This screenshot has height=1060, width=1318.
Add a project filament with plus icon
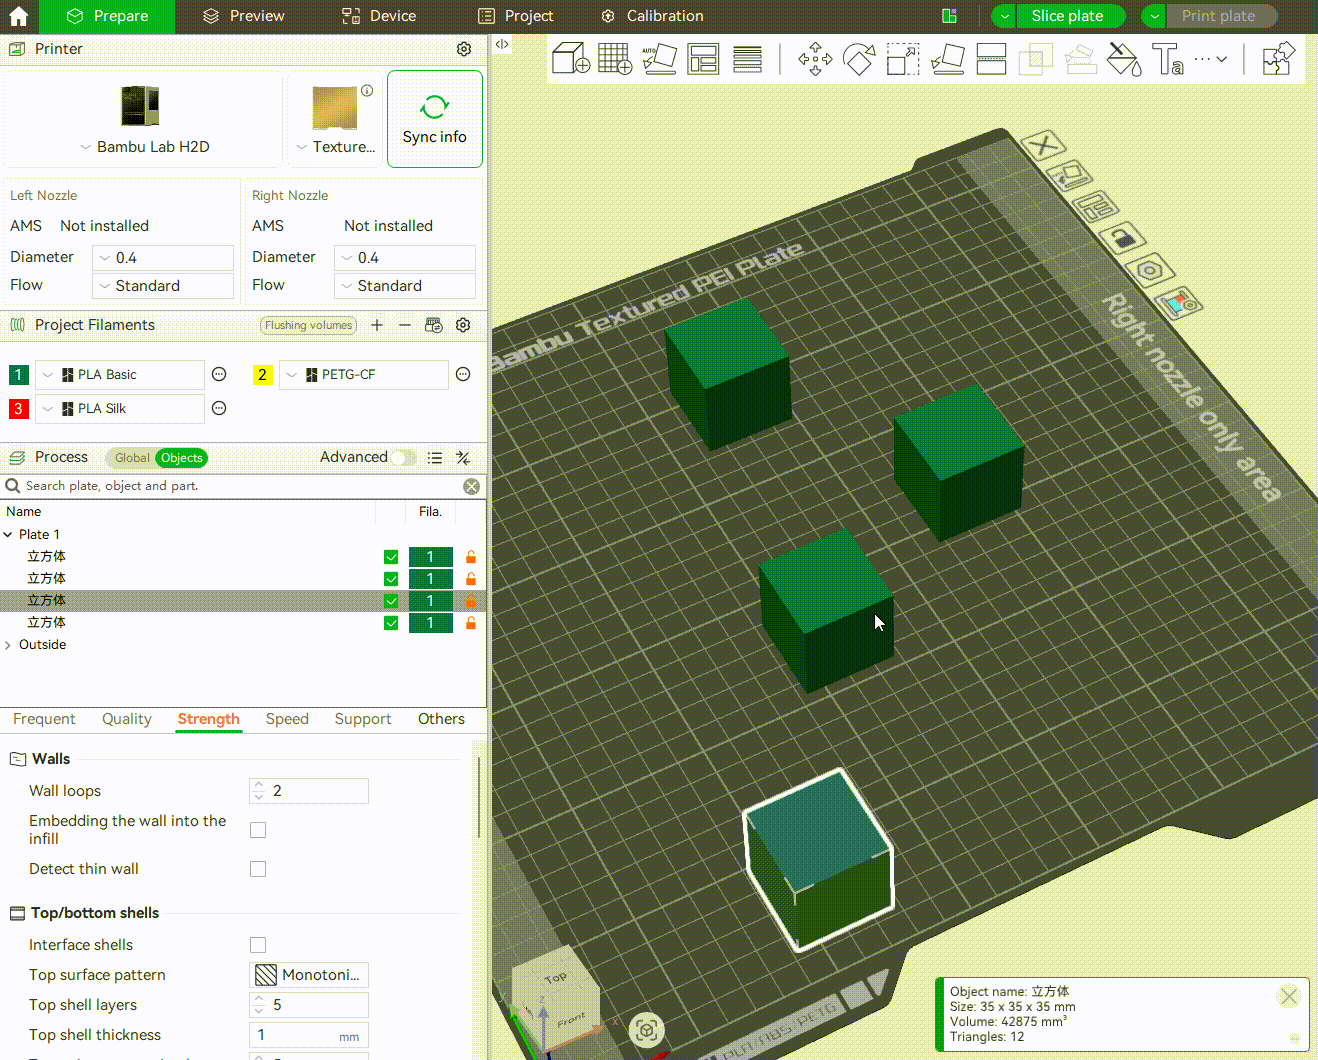[x=377, y=325]
